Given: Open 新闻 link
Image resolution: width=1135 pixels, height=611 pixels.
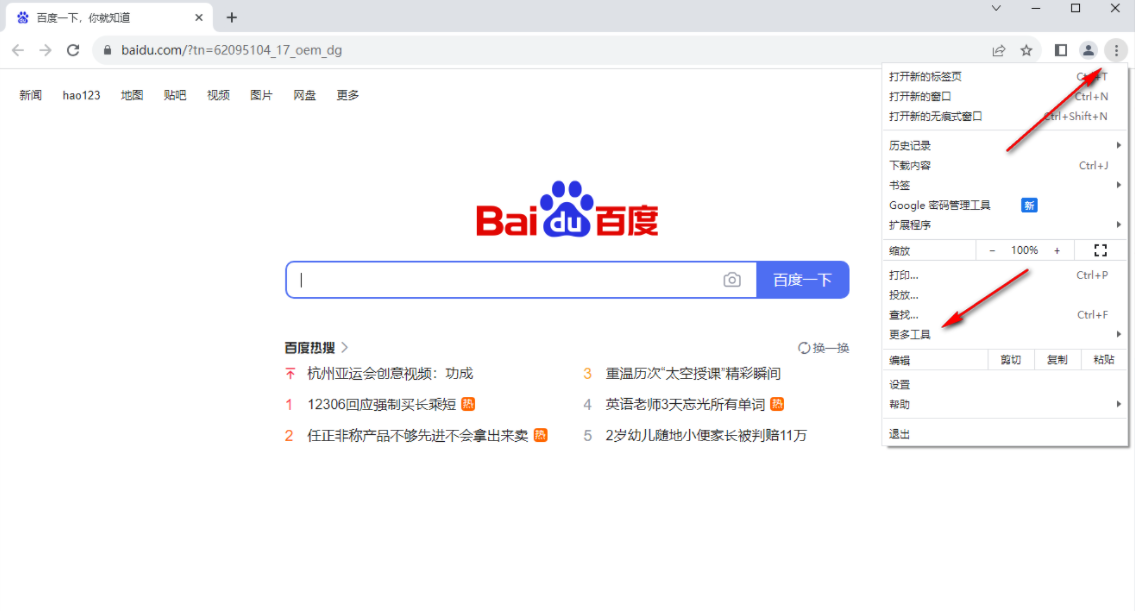Looking at the screenshot, I should tap(30, 95).
